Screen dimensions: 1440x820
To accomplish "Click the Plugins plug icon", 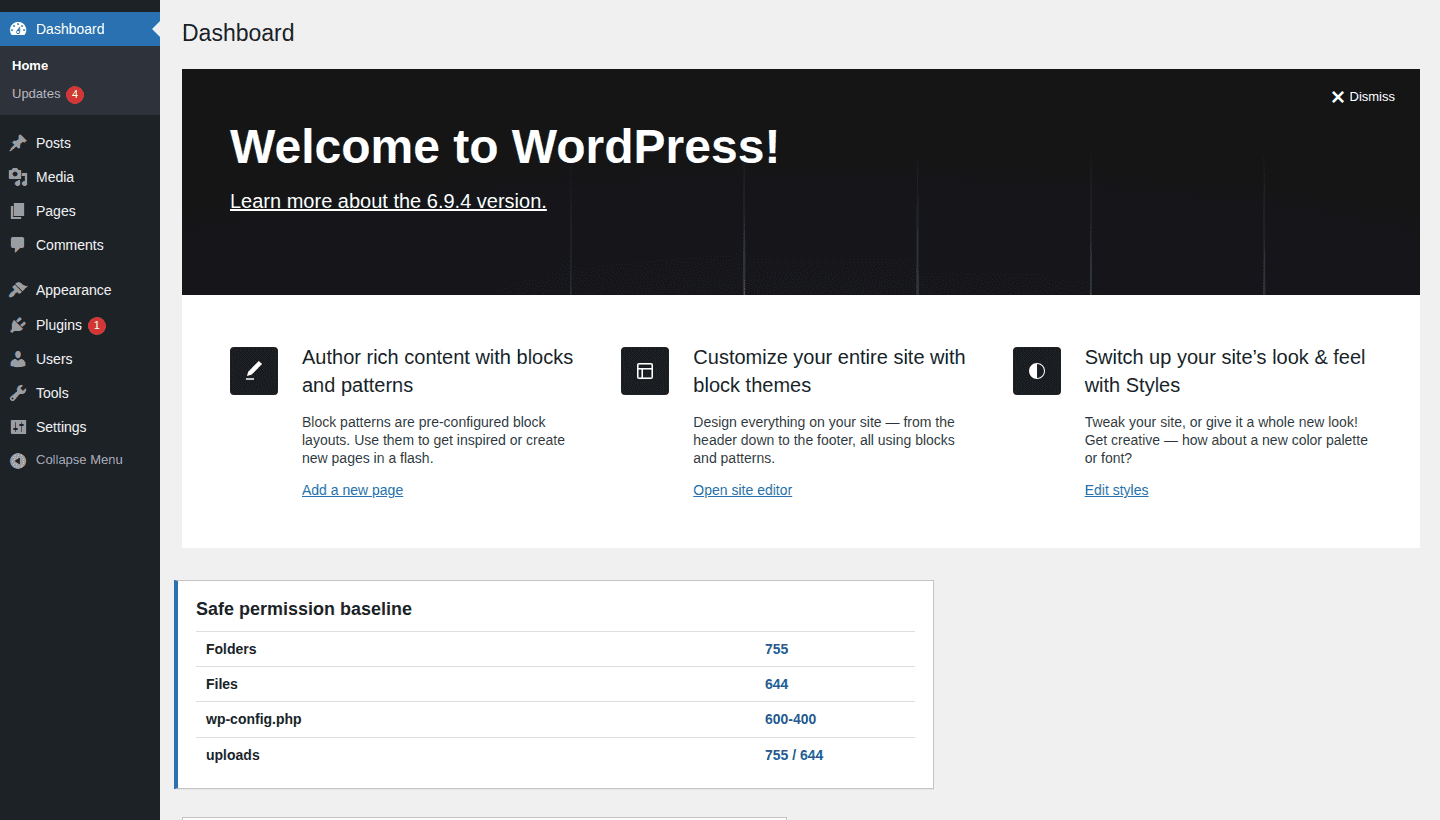I will (x=18, y=325).
